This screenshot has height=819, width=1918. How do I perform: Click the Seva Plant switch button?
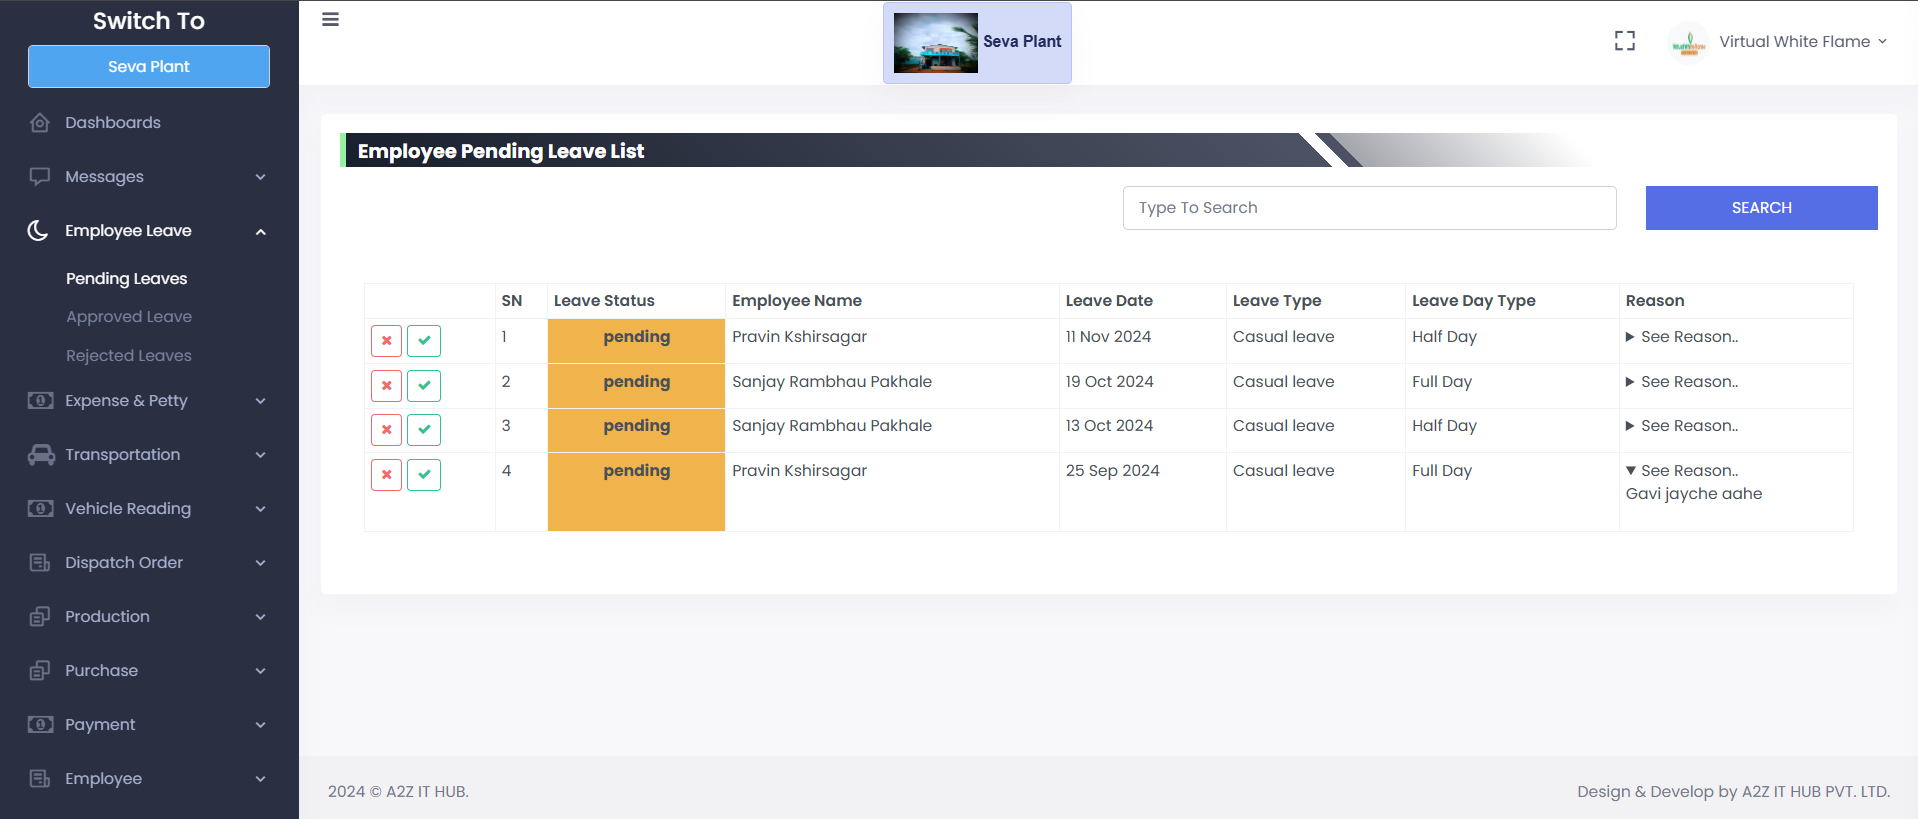[149, 67]
